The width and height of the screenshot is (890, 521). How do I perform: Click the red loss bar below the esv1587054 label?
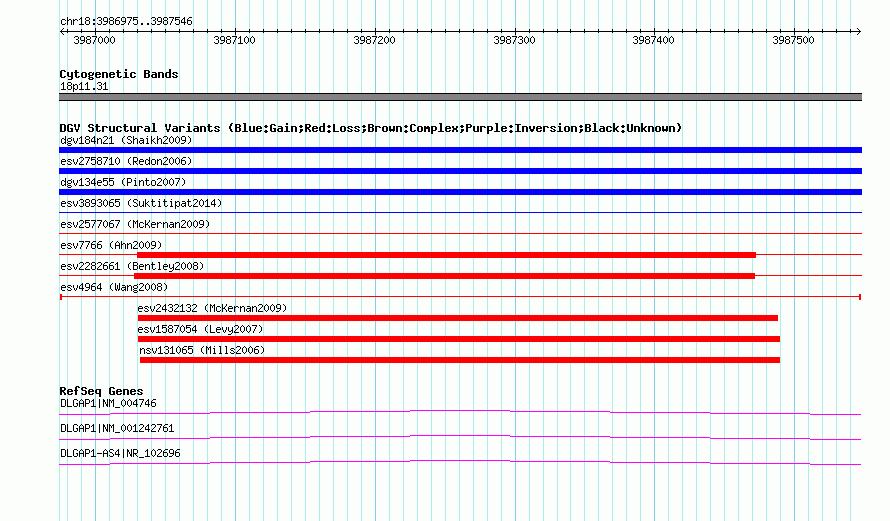pyautogui.click(x=459, y=339)
